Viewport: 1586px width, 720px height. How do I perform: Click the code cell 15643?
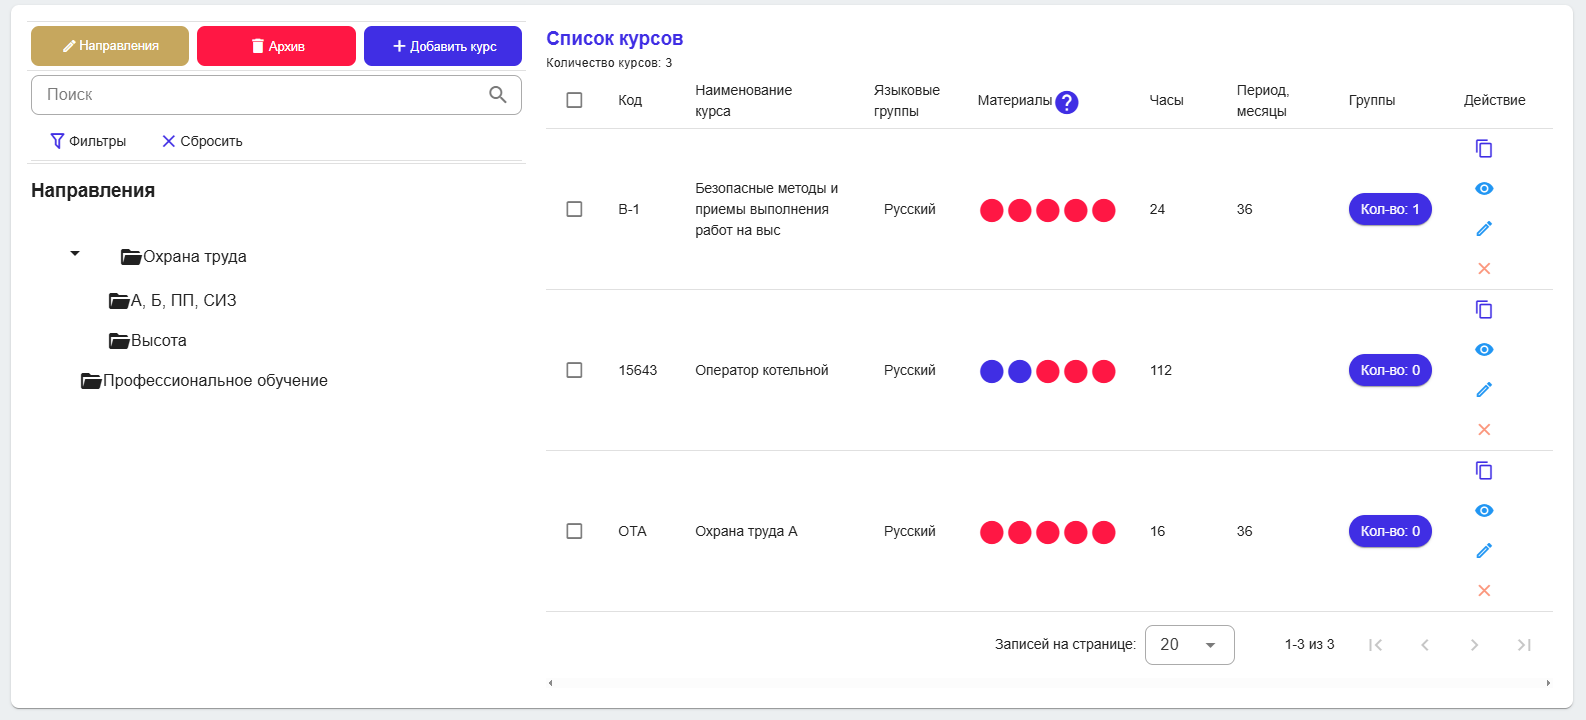638,370
